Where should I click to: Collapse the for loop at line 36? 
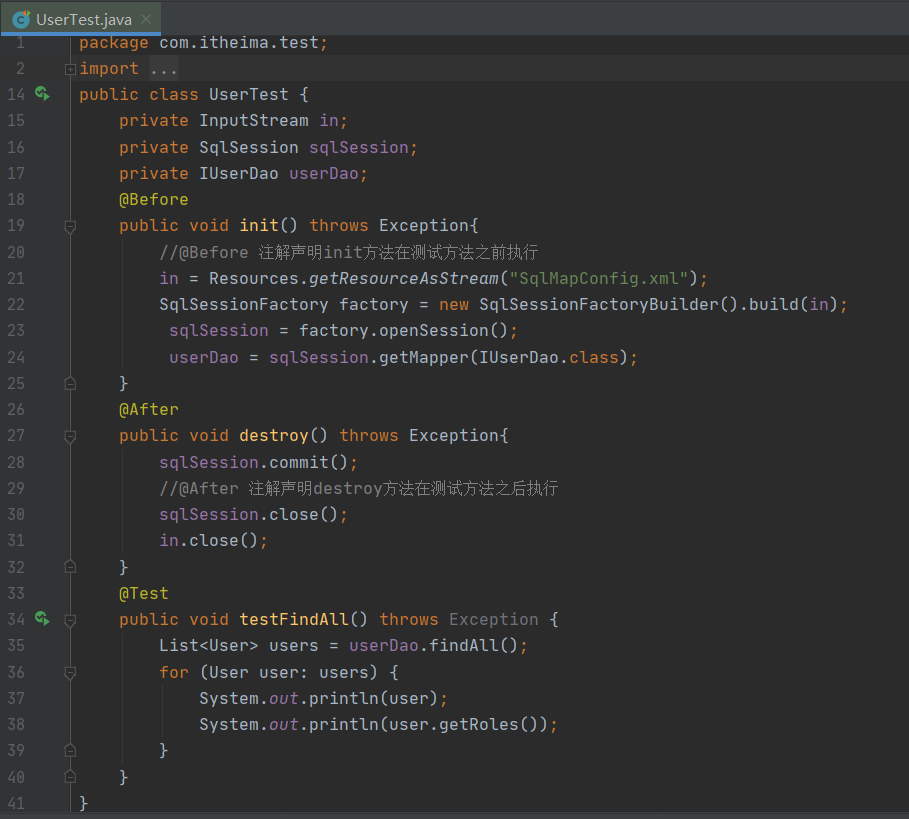click(70, 673)
